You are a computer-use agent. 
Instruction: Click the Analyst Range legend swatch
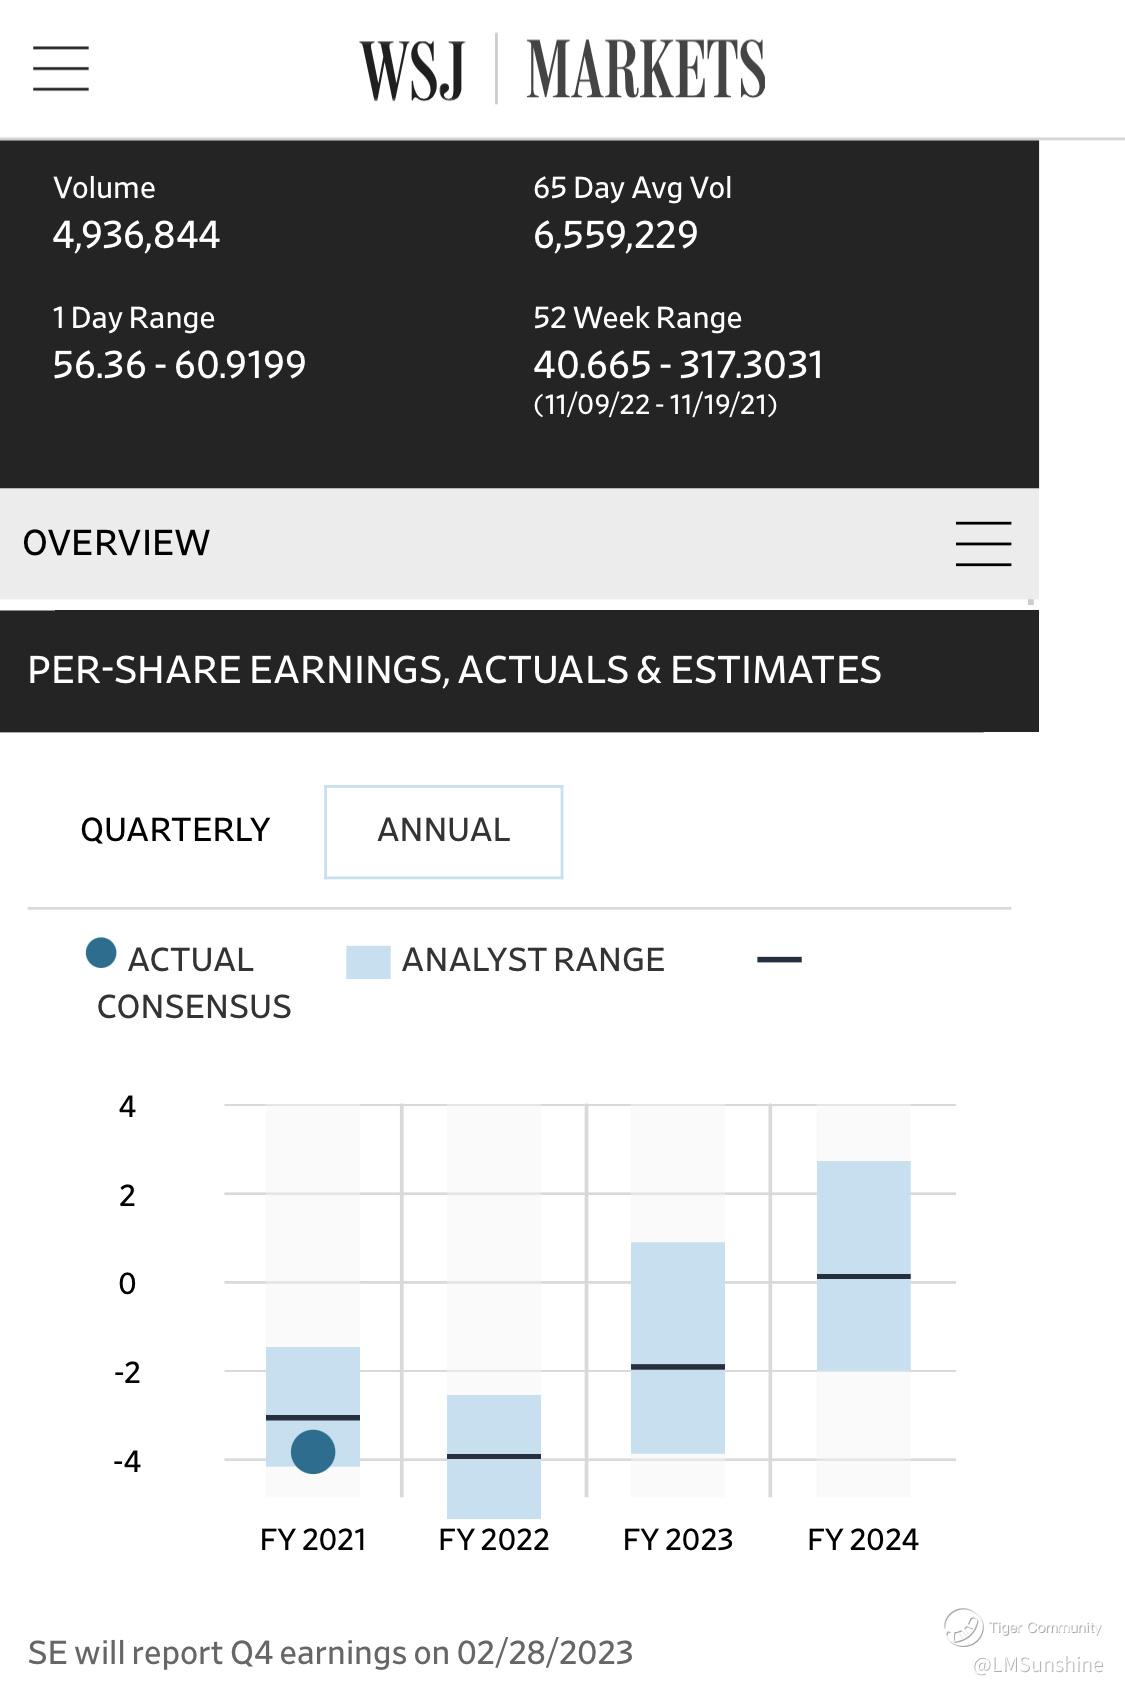367,961
